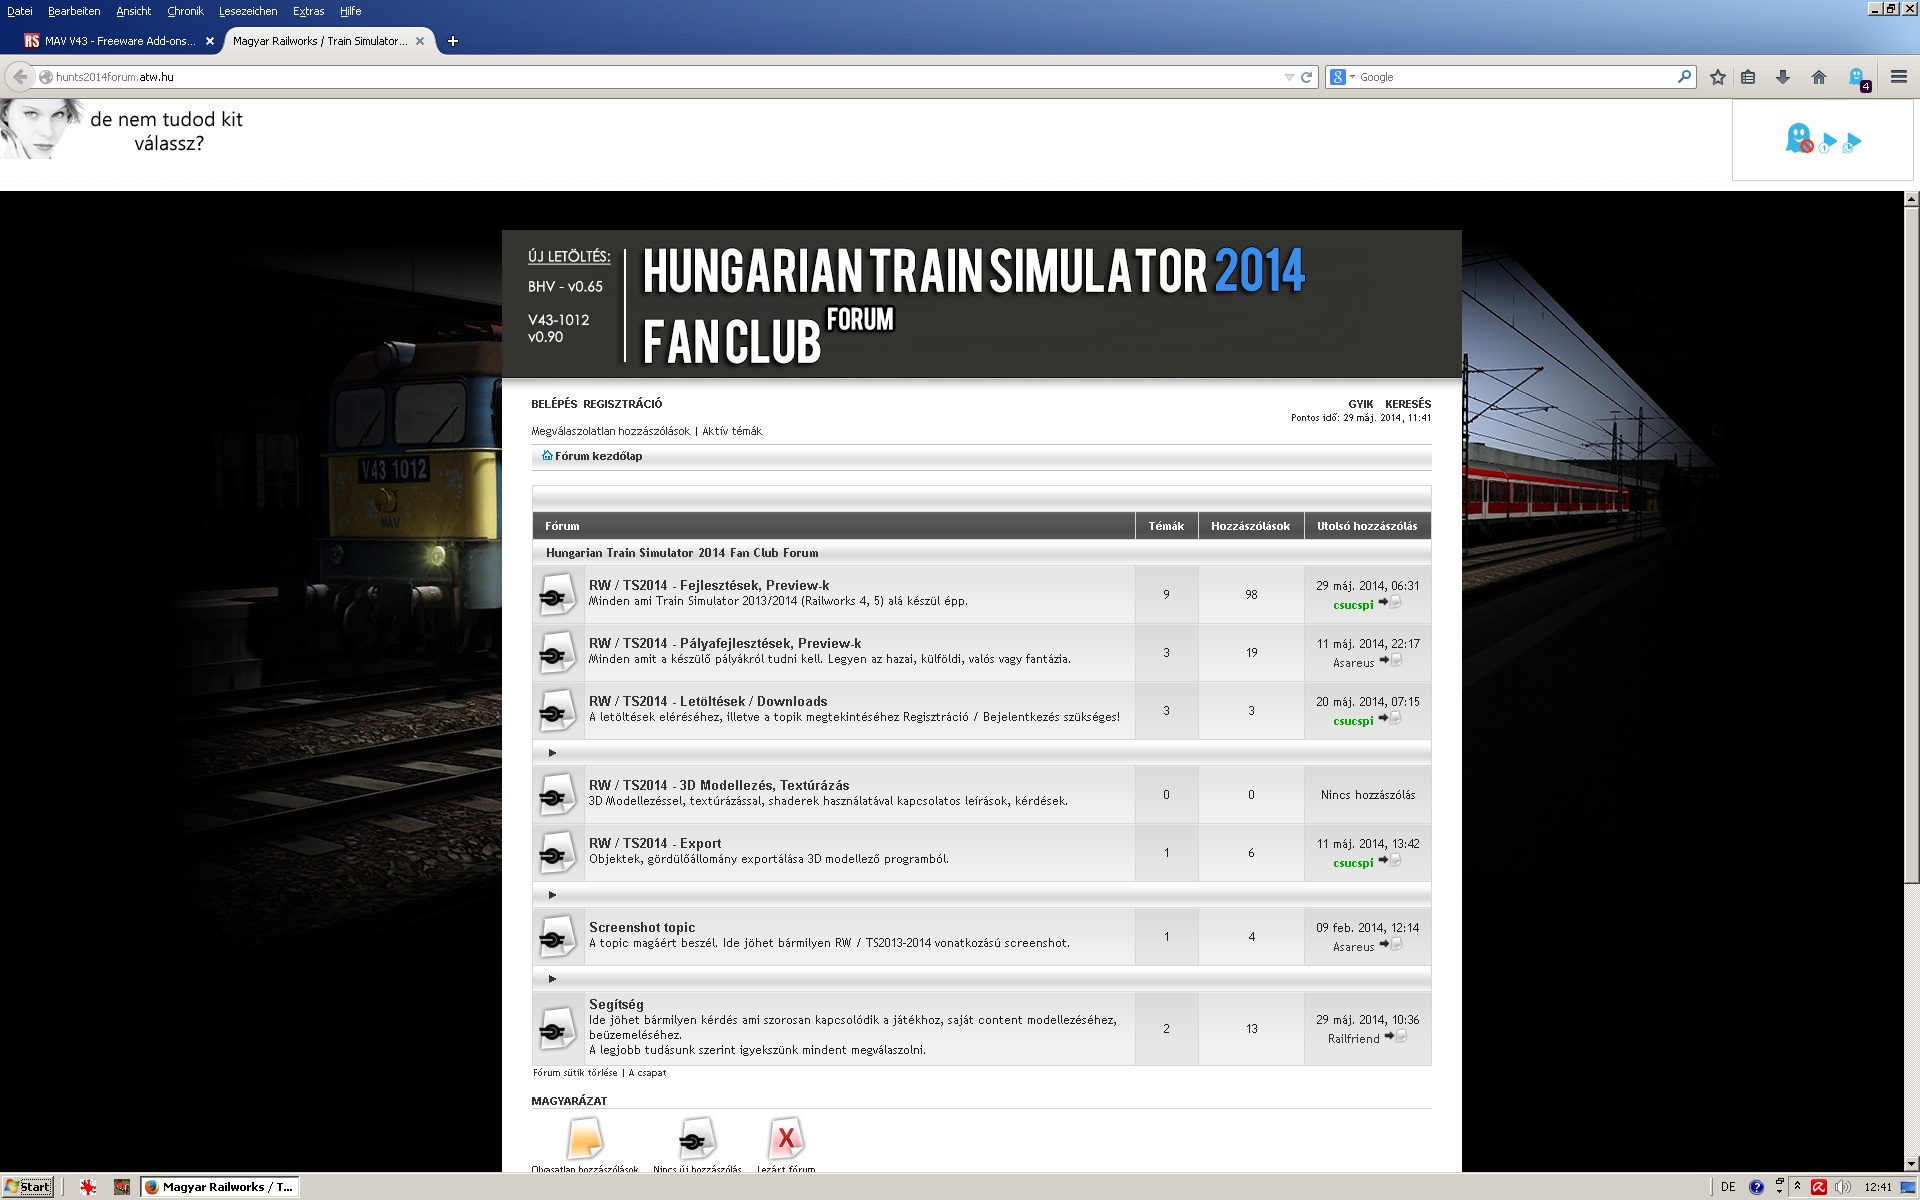Expand the arrow below the Export forum row
The image size is (1920, 1200).
552,895
